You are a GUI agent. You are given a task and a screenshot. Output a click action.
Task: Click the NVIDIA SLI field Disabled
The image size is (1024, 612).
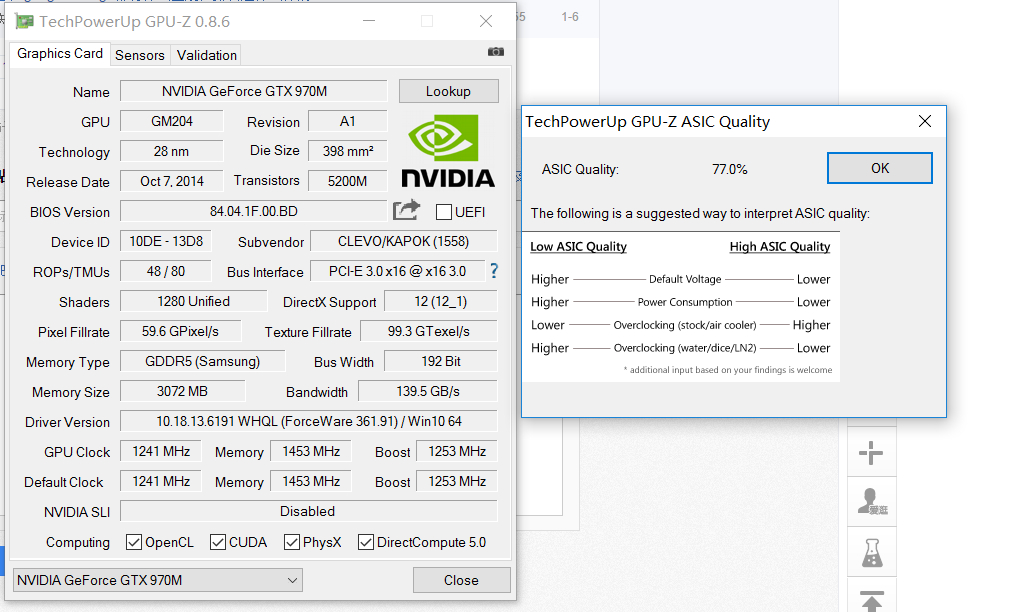point(309,511)
